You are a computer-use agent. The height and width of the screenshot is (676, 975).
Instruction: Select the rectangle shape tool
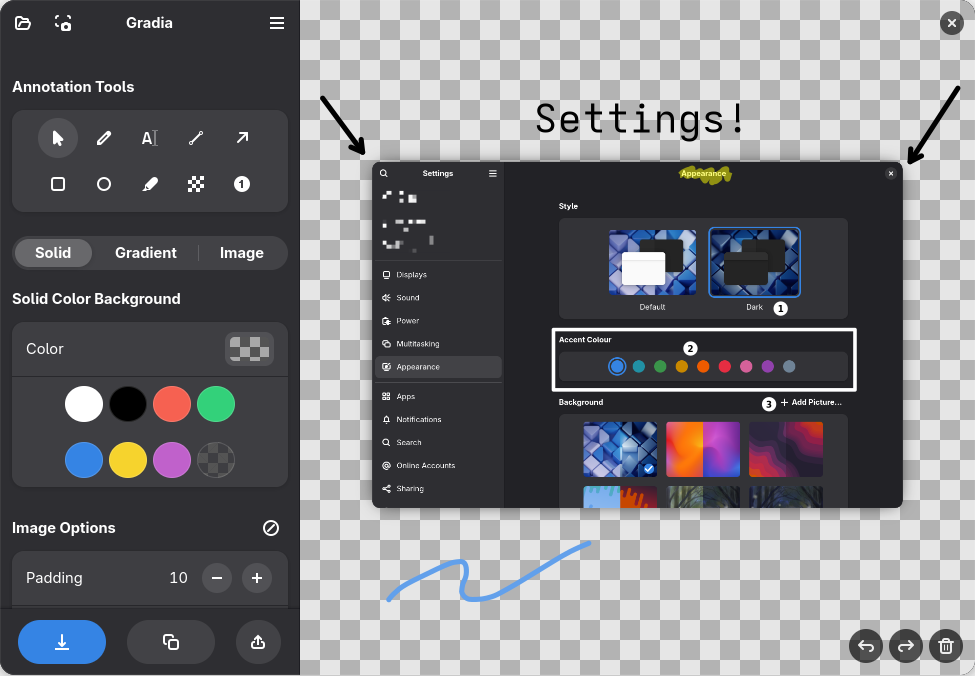58,184
